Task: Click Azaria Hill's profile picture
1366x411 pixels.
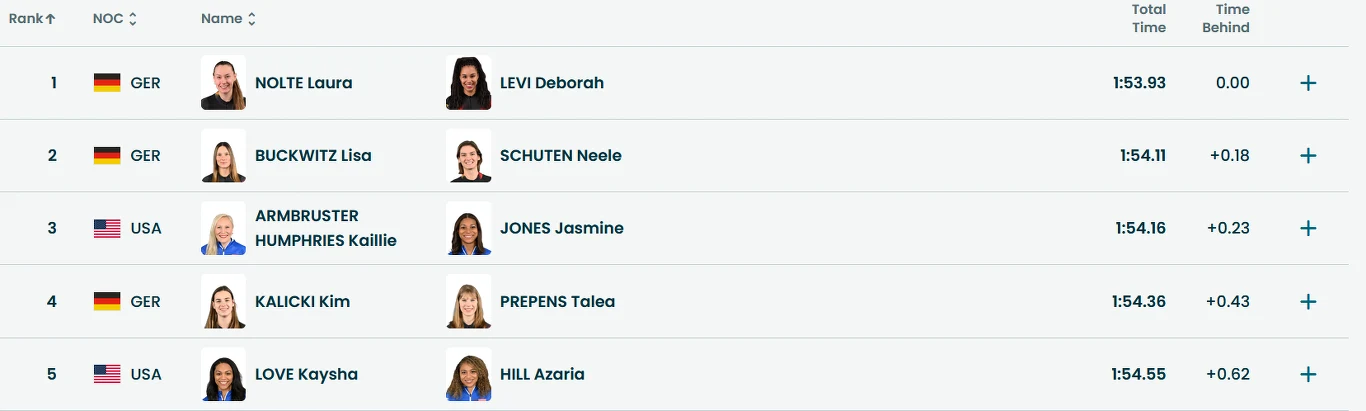Action: click(x=468, y=374)
